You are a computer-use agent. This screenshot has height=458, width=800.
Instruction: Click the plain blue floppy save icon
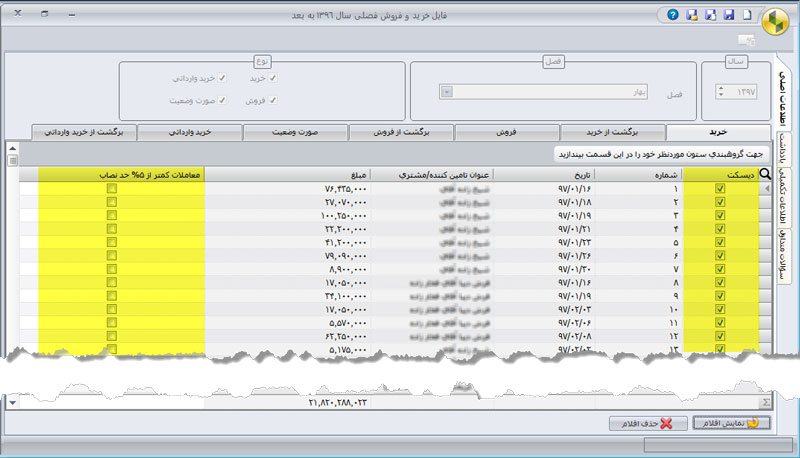tap(729, 15)
